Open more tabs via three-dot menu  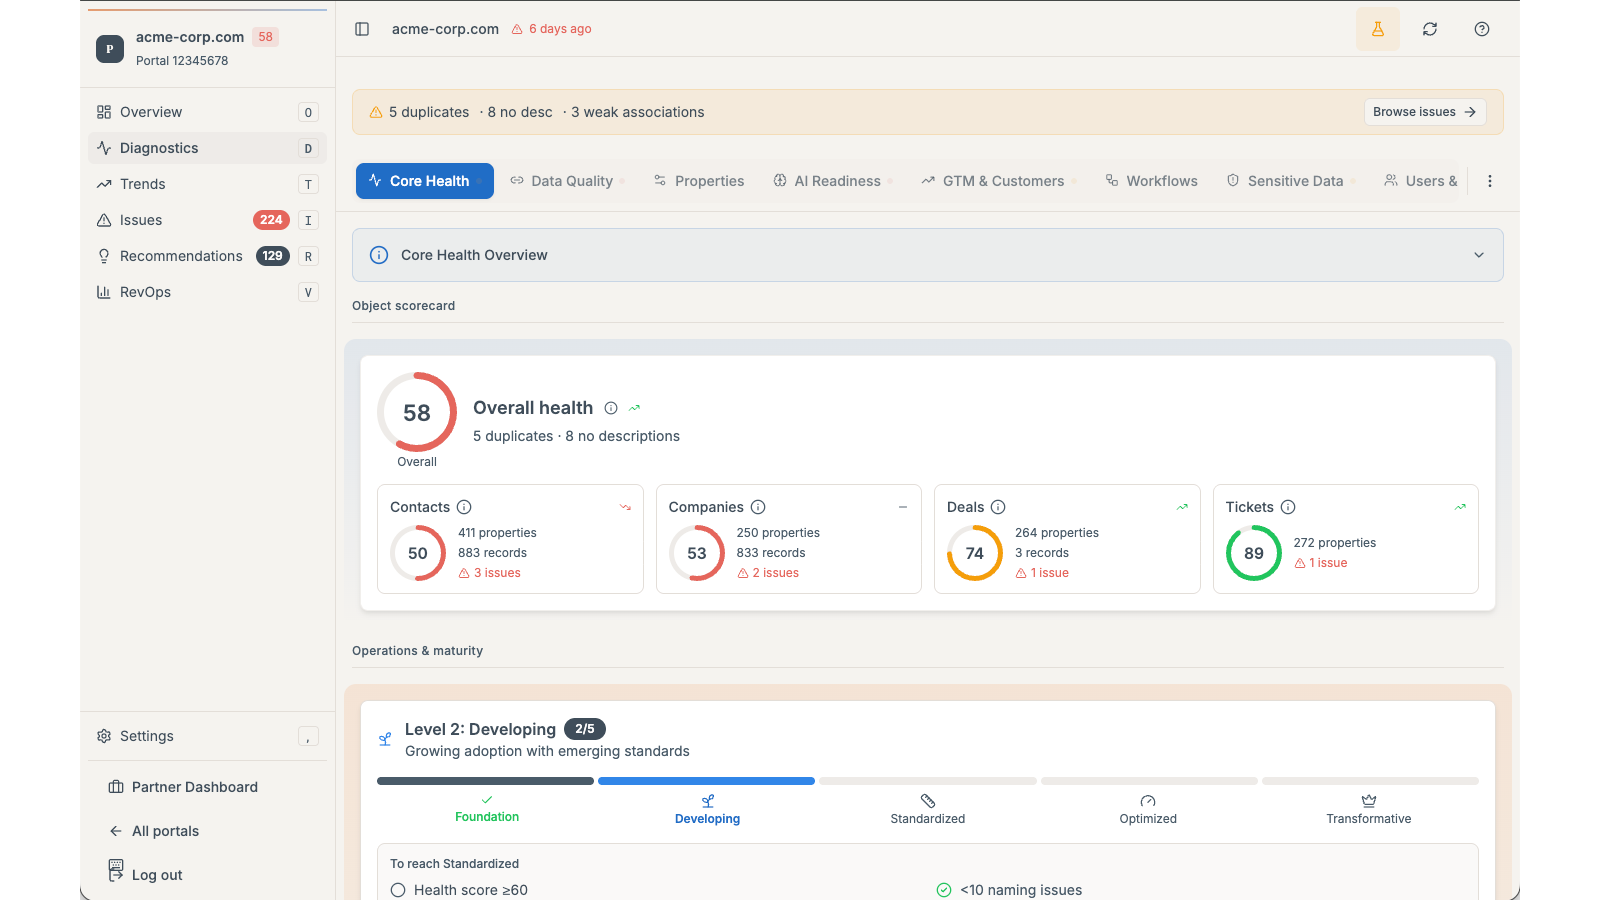click(x=1490, y=181)
